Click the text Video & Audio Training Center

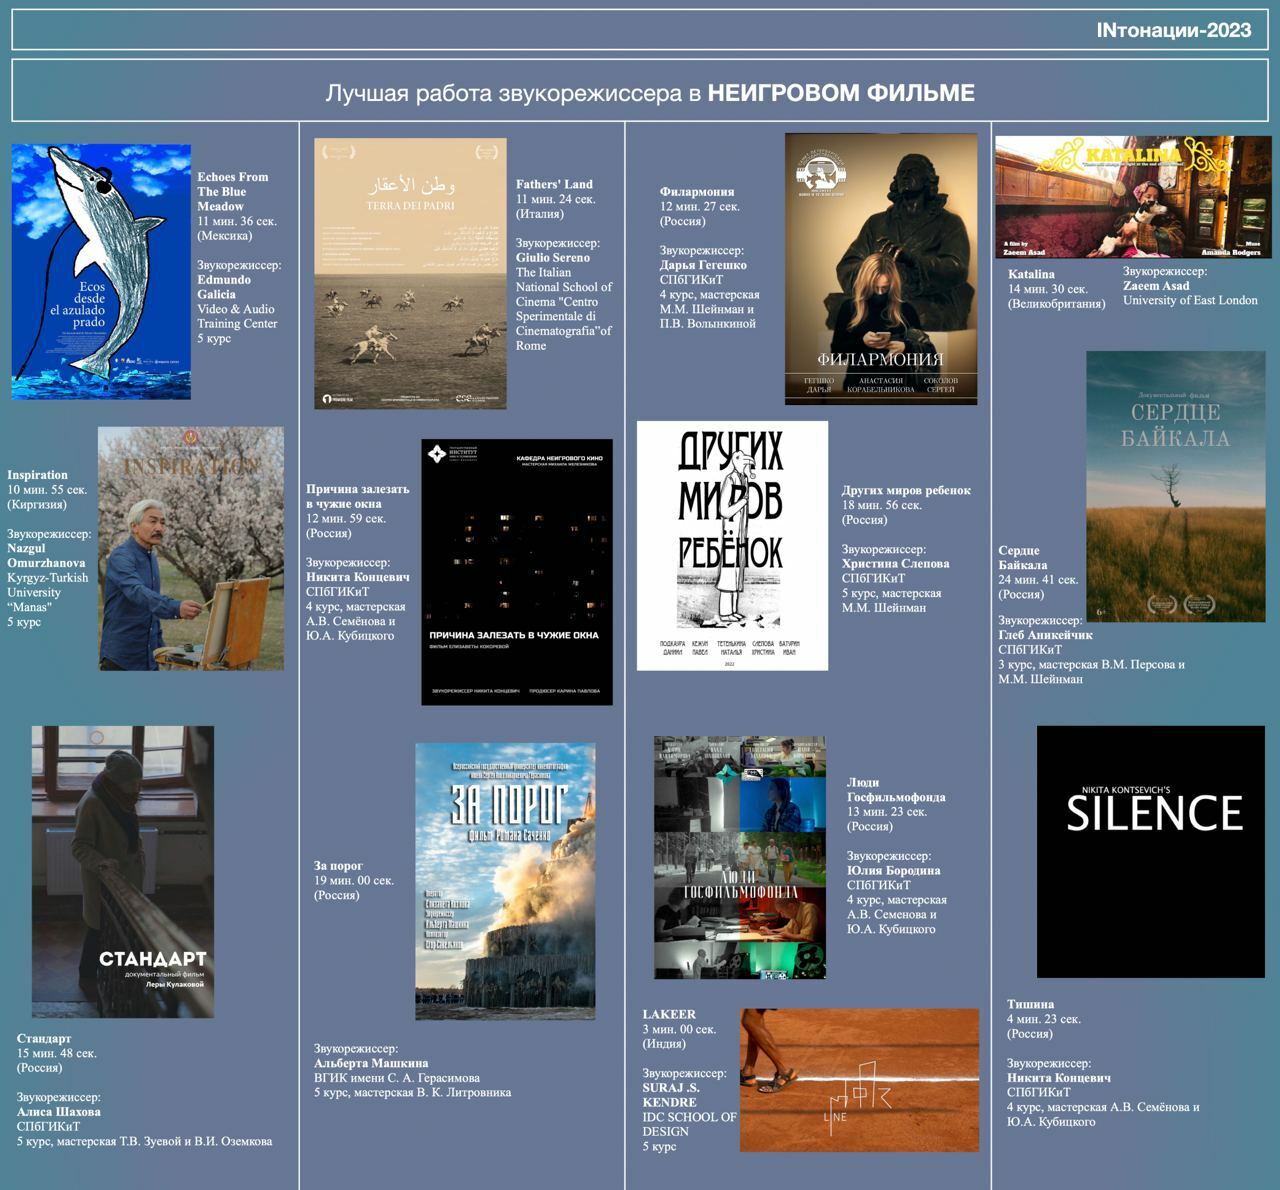[237, 316]
